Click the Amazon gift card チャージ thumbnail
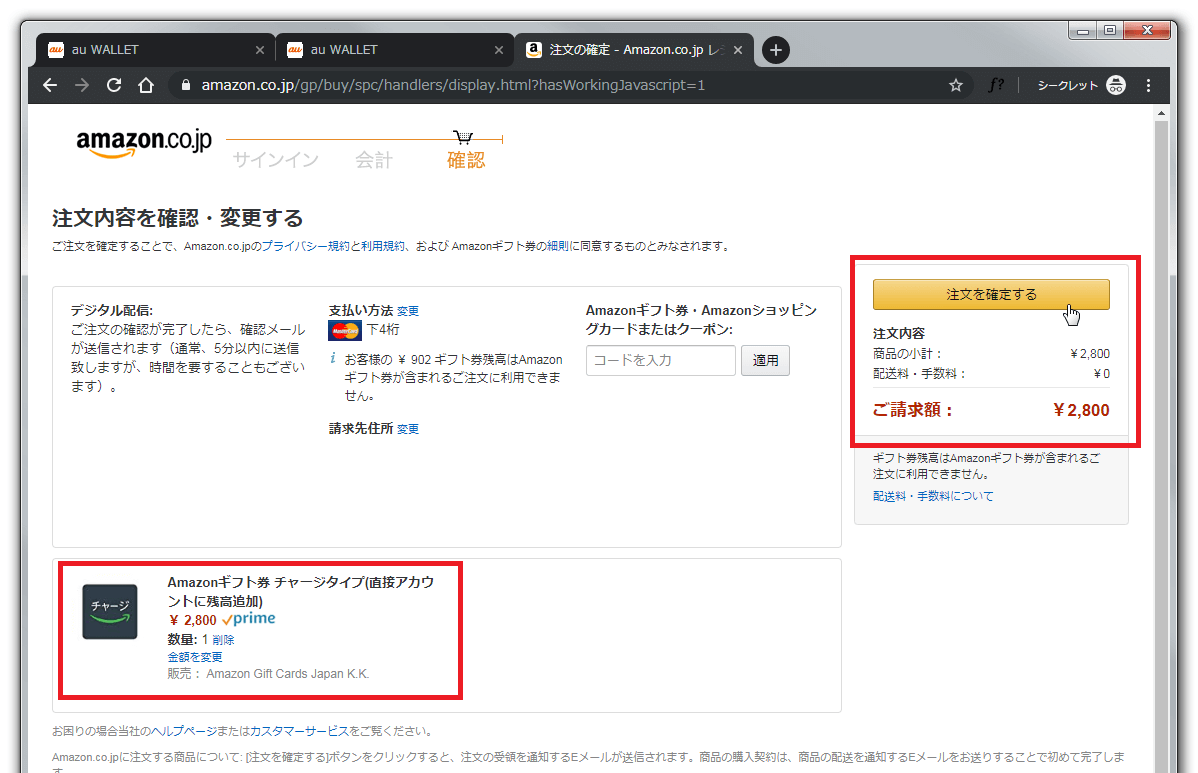 tap(110, 611)
